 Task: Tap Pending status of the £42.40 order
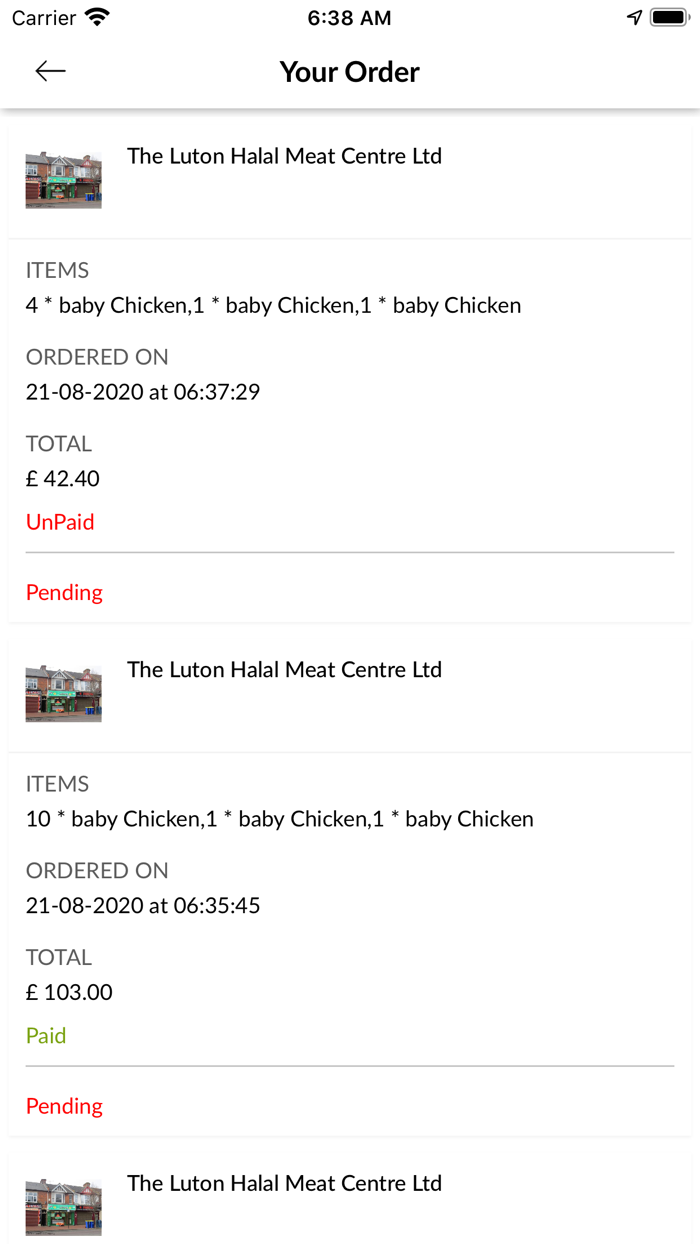[64, 593]
